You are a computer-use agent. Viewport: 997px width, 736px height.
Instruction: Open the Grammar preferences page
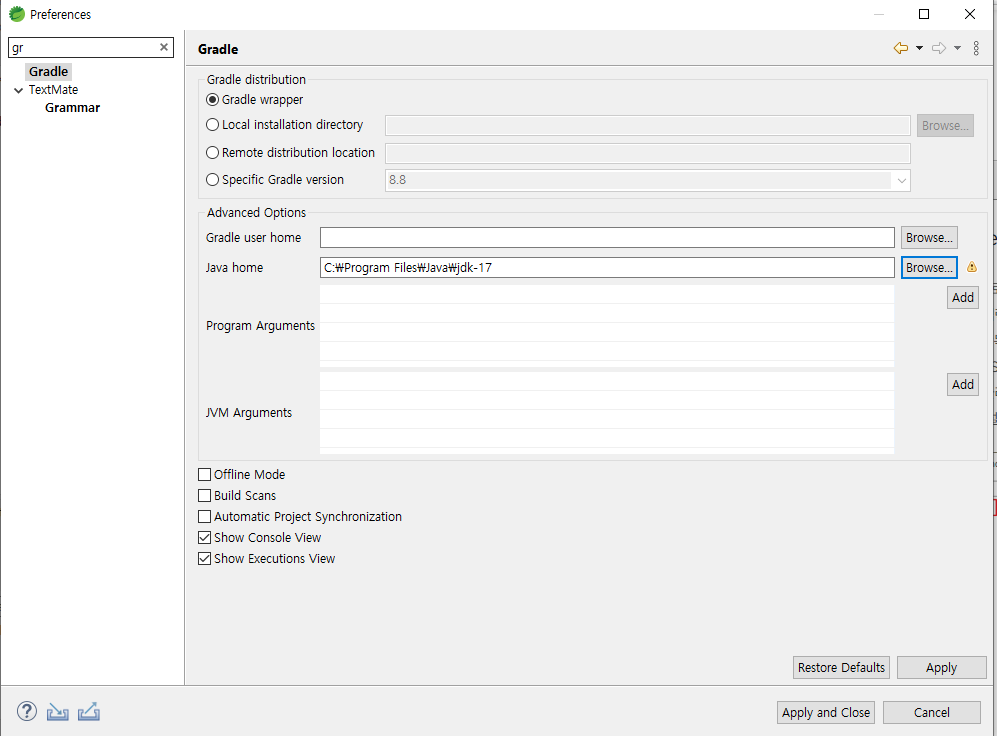(72, 108)
